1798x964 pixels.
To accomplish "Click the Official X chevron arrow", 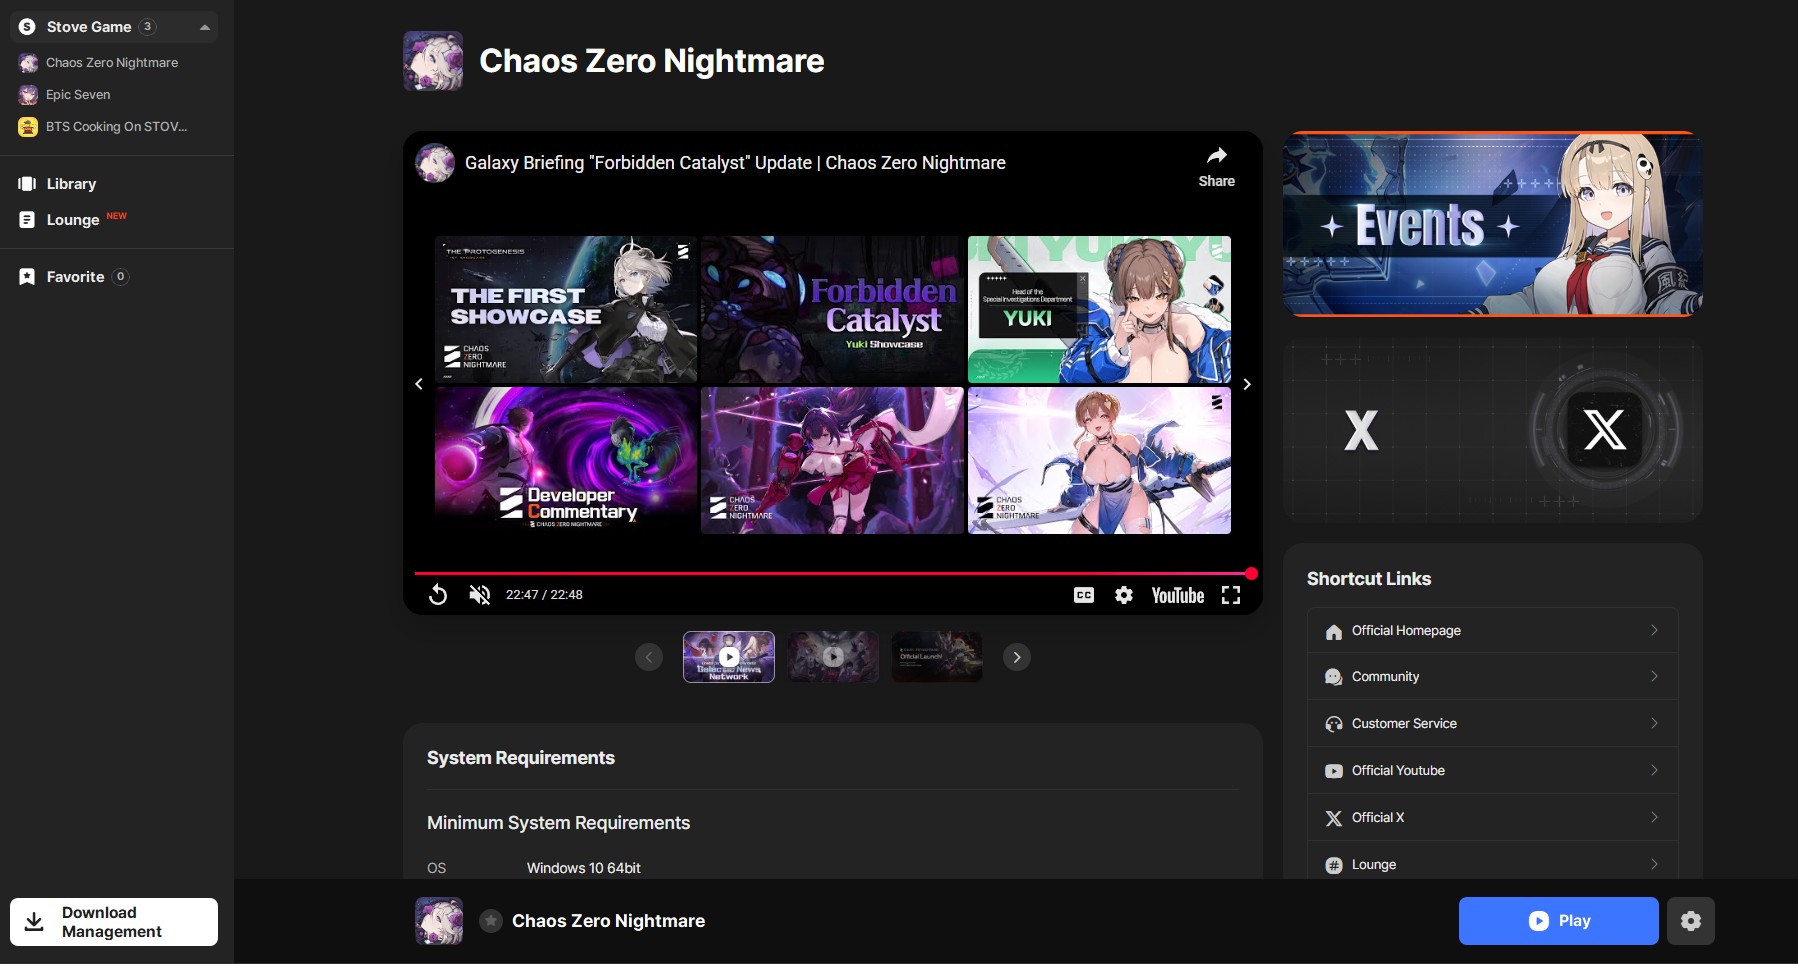I will pos(1654,817).
